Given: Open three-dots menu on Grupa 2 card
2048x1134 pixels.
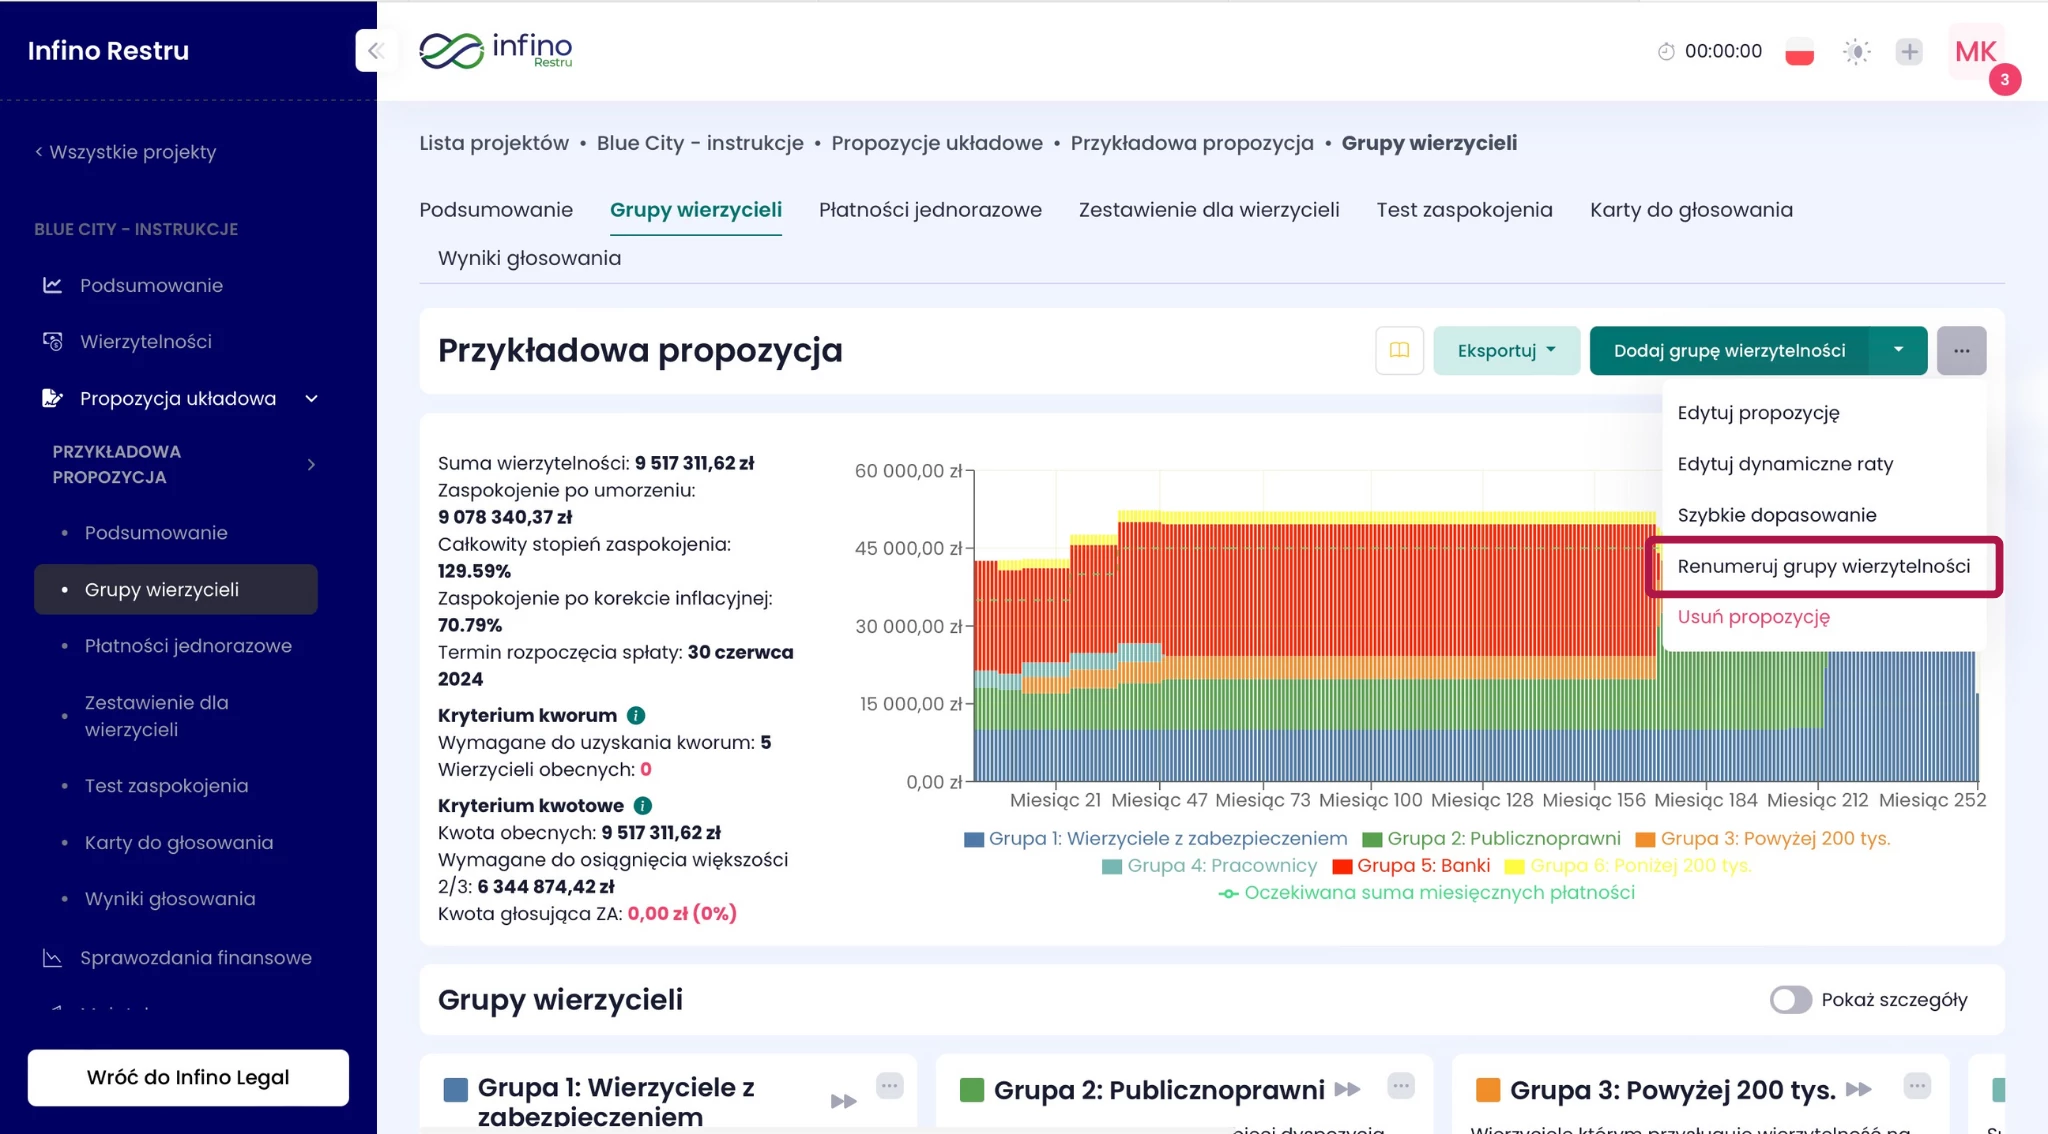Looking at the screenshot, I should (x=1401, y=1085).
